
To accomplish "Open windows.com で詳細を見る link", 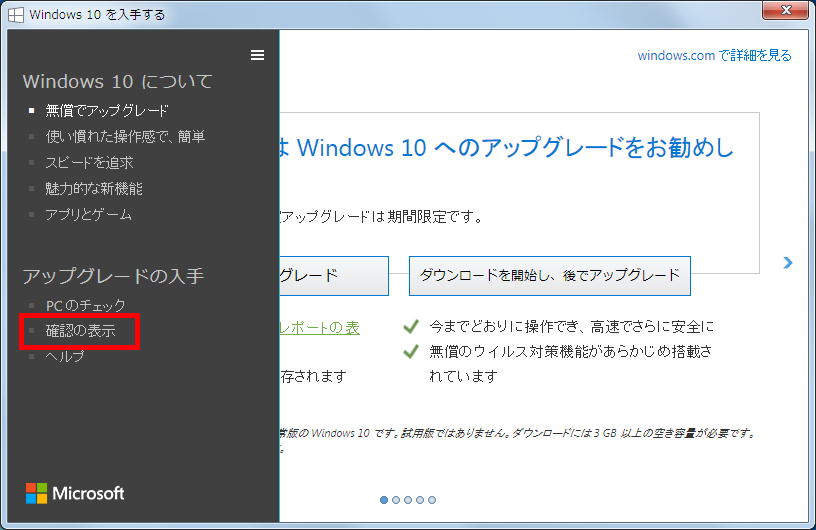I will [x=714, y=55].
